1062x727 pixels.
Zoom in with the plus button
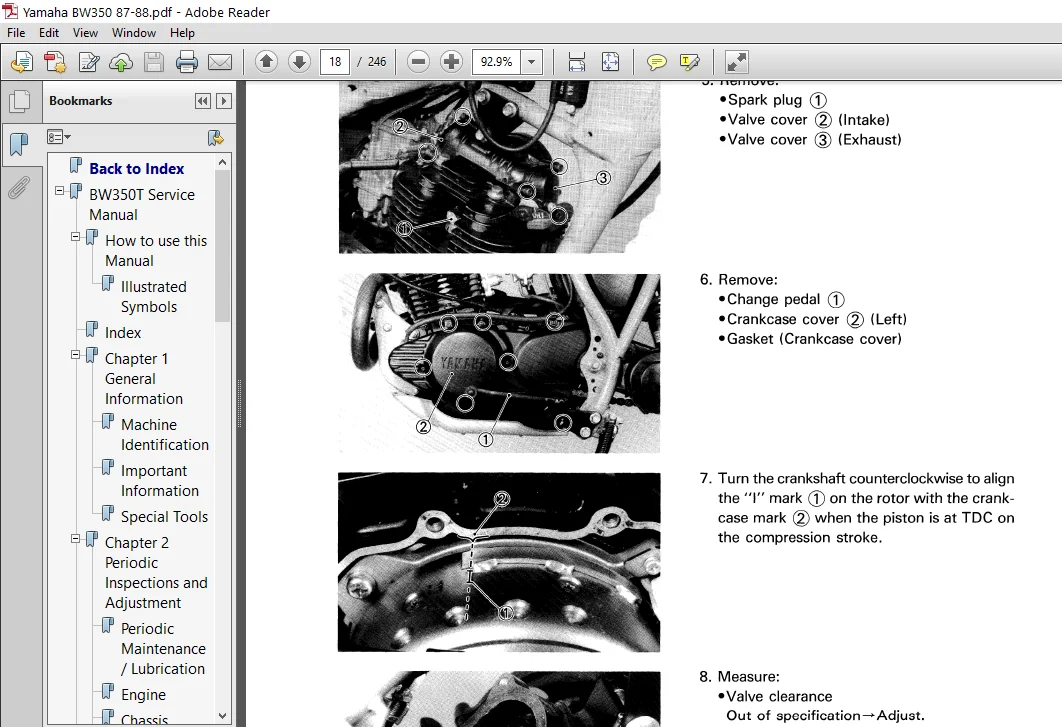point(451,62)
